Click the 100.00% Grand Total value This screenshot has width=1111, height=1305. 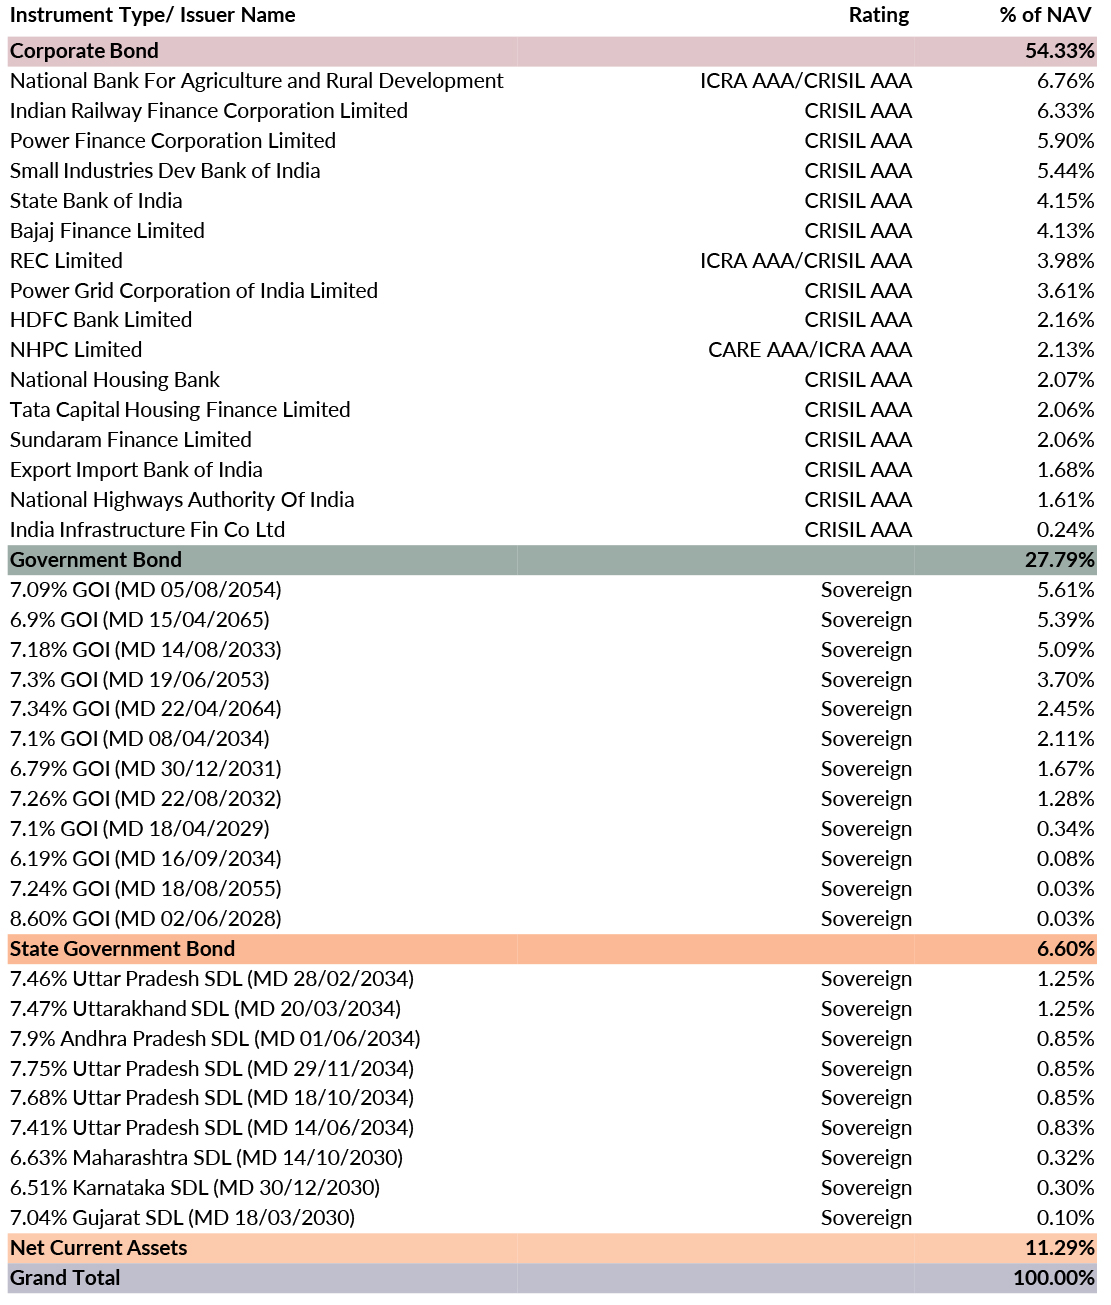(1054, 1278)
